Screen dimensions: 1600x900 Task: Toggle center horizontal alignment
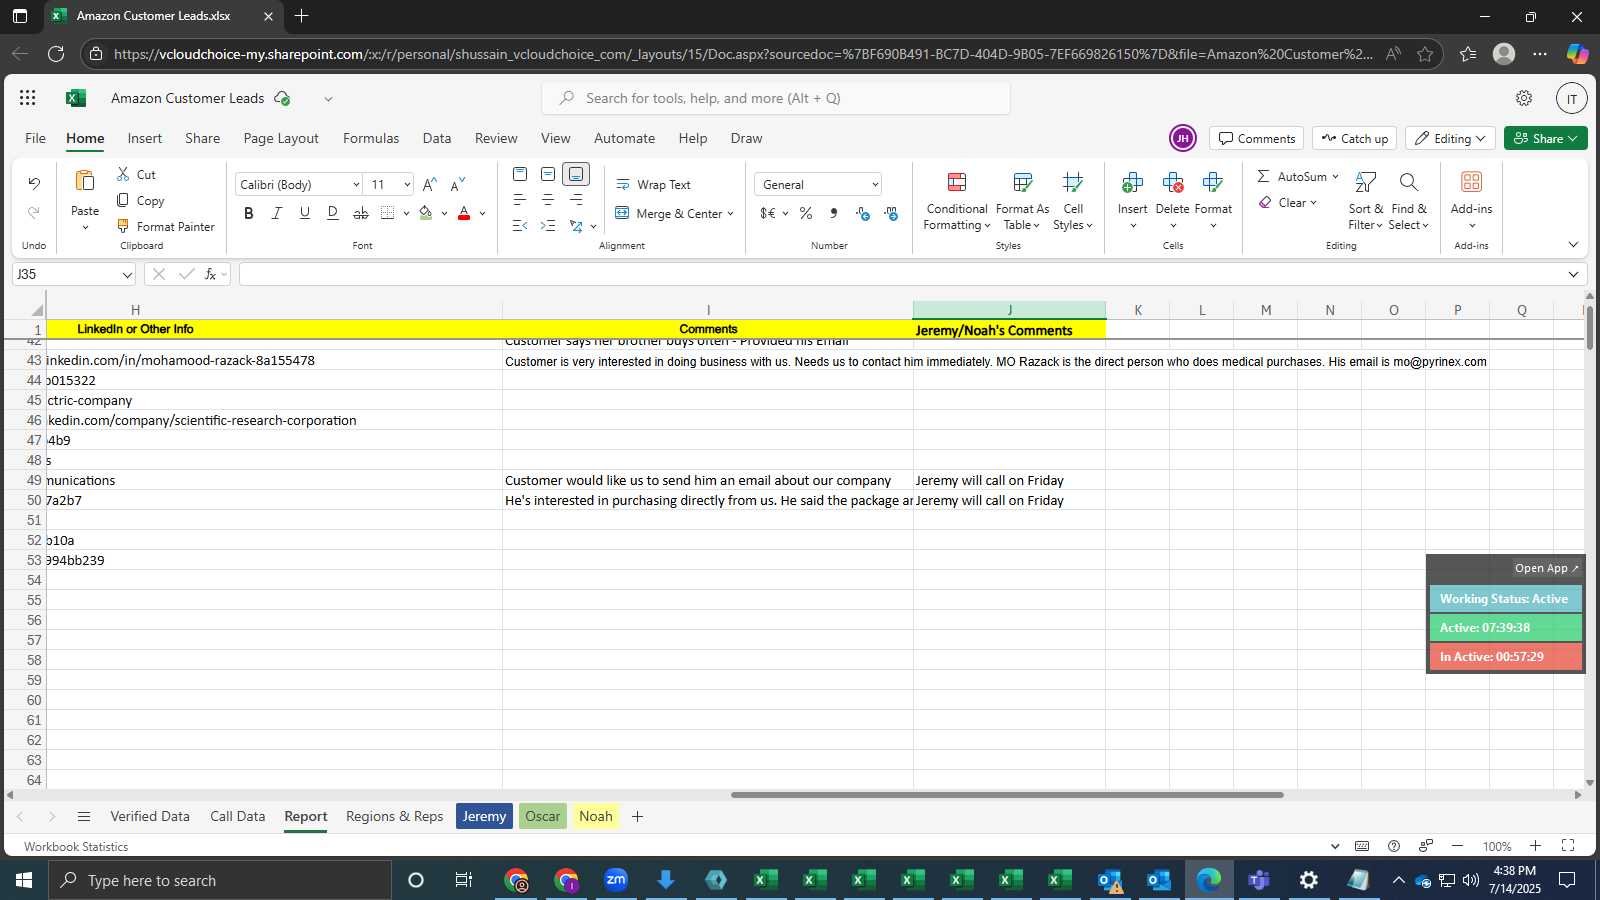[548, 200]
